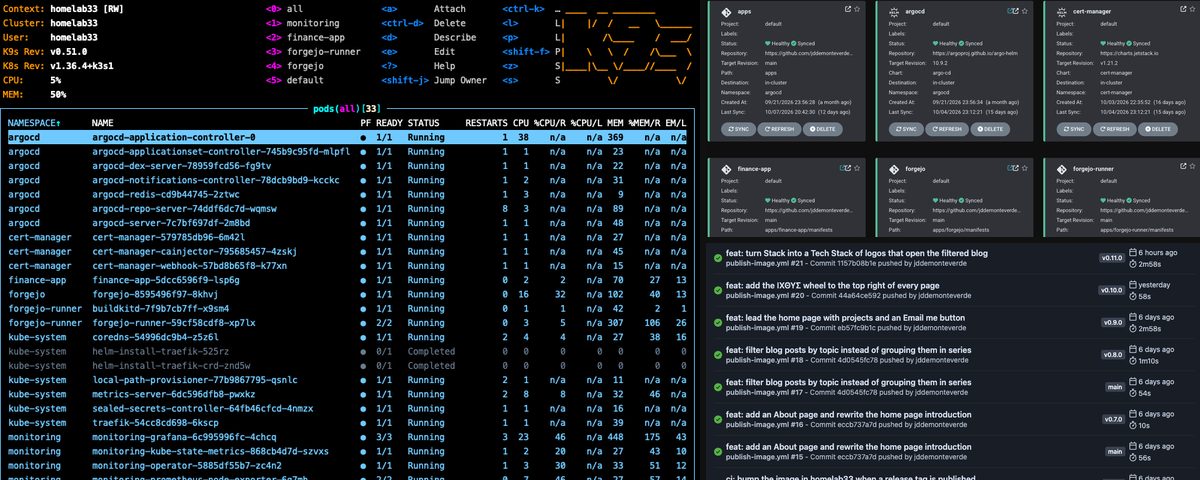The width and height of the screenshot is (1200, 480).
Task: Click success check icon of workflow run #19
Action: coord(718,322)
